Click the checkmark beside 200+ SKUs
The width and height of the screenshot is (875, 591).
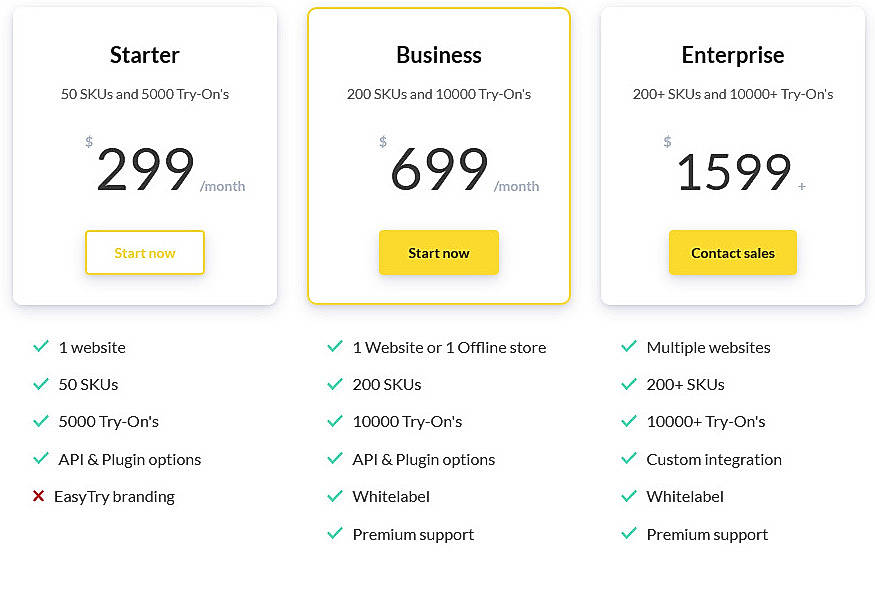(x=629, y=384)
